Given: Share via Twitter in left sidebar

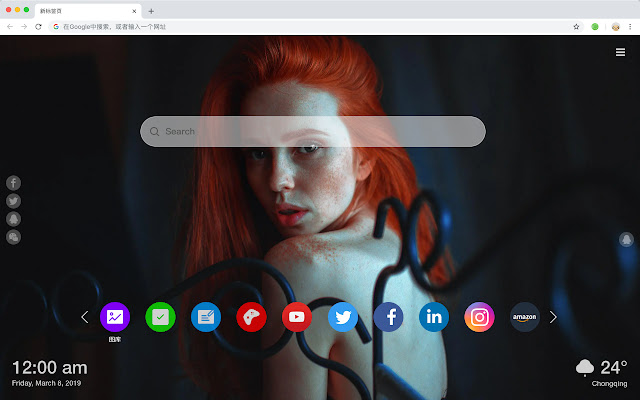Looking at the screenshot, I should (13, 201).
